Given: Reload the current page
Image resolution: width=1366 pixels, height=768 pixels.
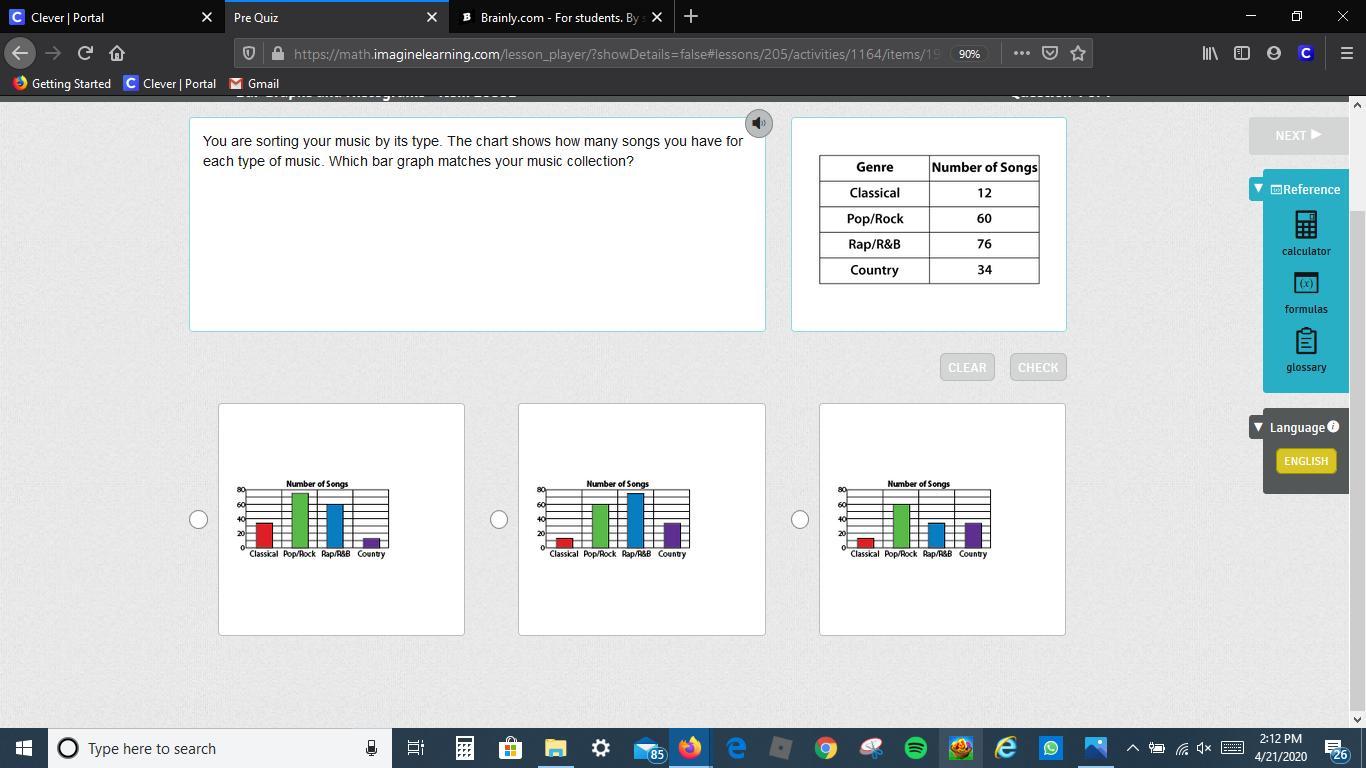Looking at the screenshot, I should pyautogui.click(x=85, y=53).
